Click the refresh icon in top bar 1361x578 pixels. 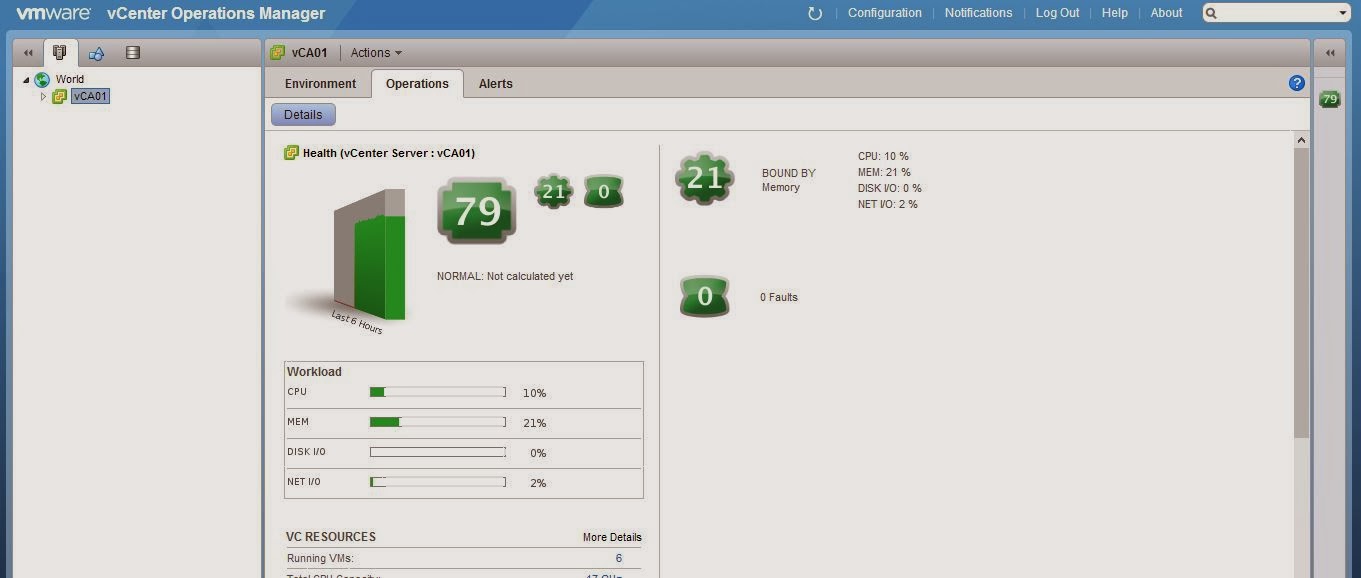click(x=815, y=14)
